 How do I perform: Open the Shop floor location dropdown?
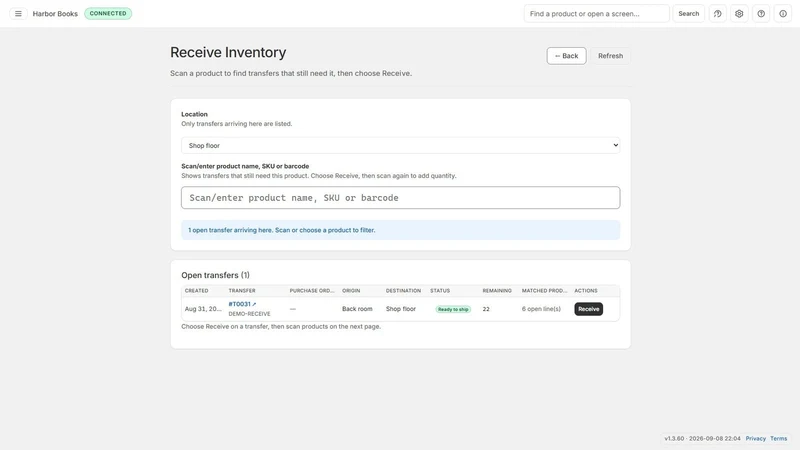click(401, 145)
